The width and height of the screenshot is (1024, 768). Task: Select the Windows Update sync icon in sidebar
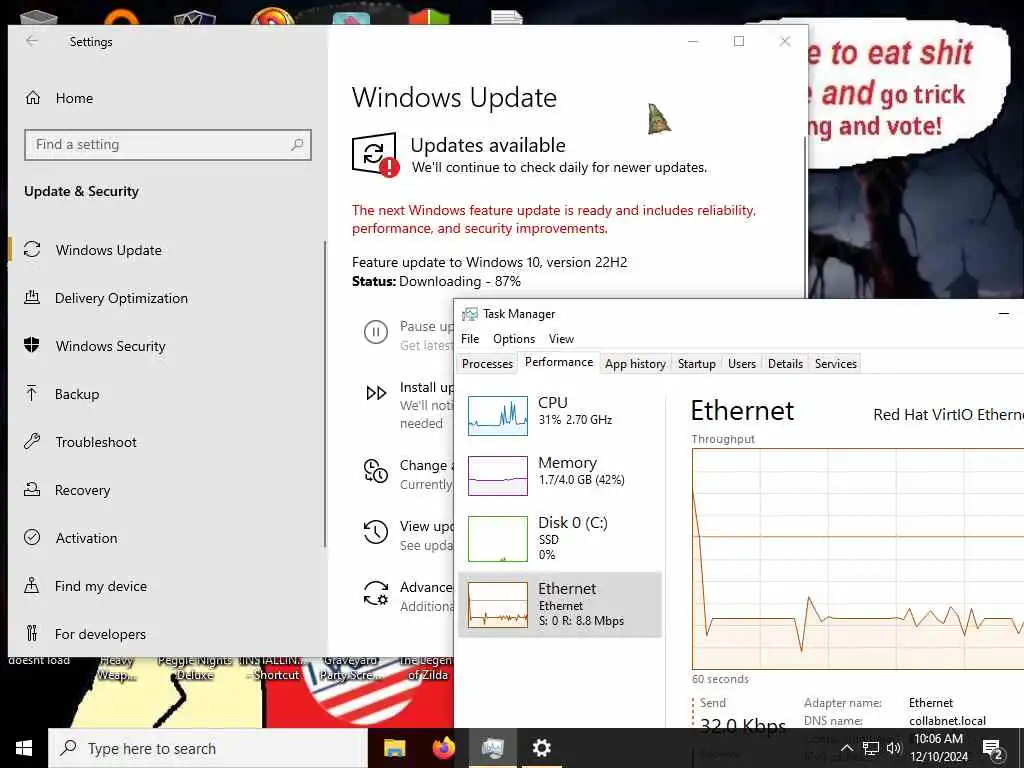[x=32, y=249]
